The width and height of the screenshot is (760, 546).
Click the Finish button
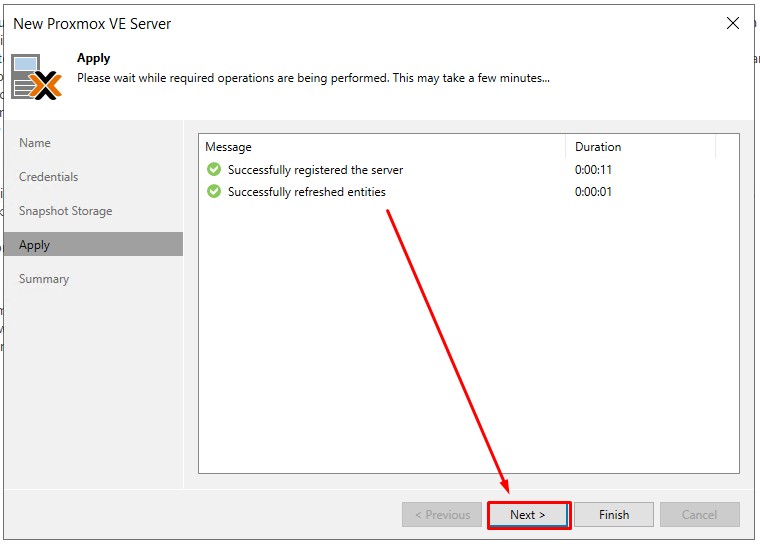point(614,515)
